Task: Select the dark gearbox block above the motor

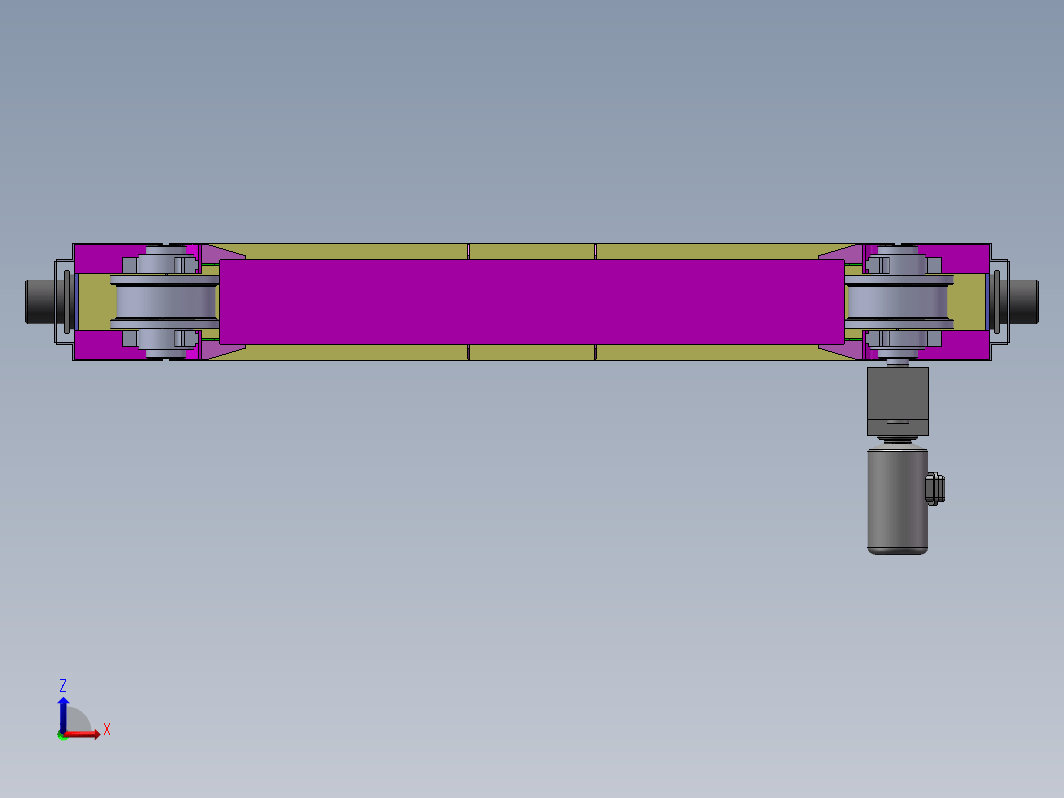Action: [898, 402]
